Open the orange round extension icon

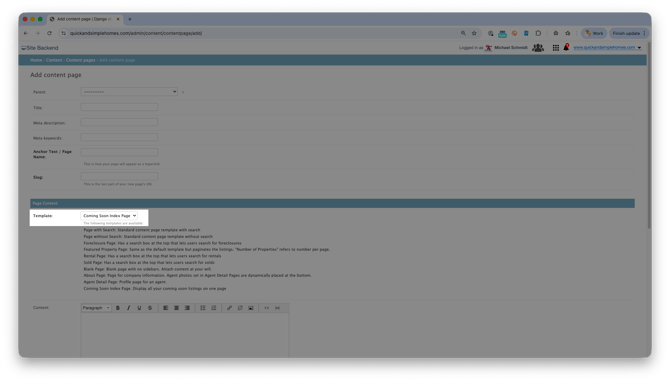tap(514, 33)
